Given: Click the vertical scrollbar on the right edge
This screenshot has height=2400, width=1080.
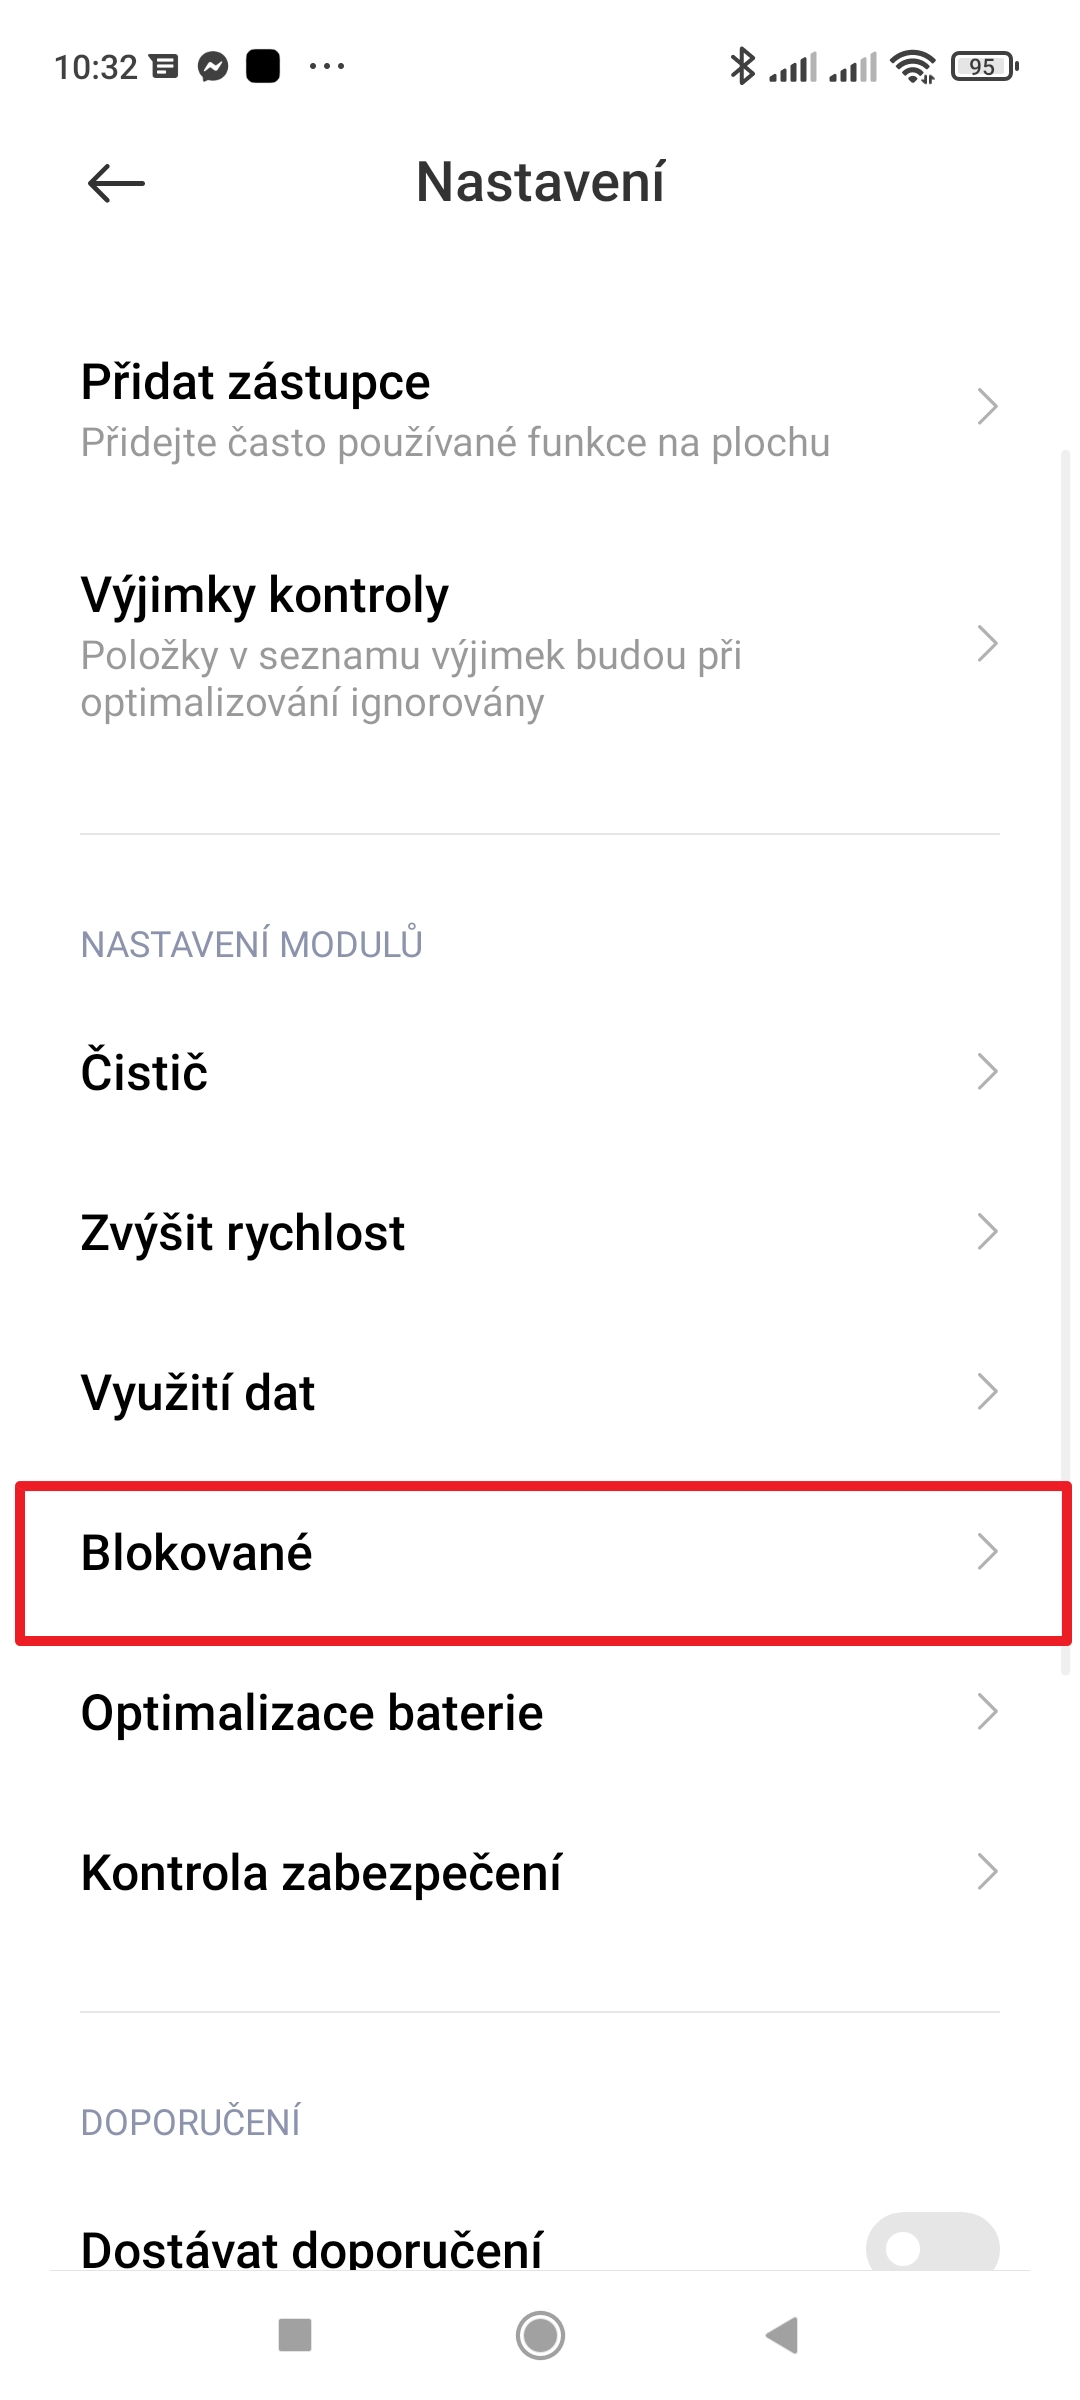Looking at the screenshot, I should pyautogui.click(x=1066, y=1062).
